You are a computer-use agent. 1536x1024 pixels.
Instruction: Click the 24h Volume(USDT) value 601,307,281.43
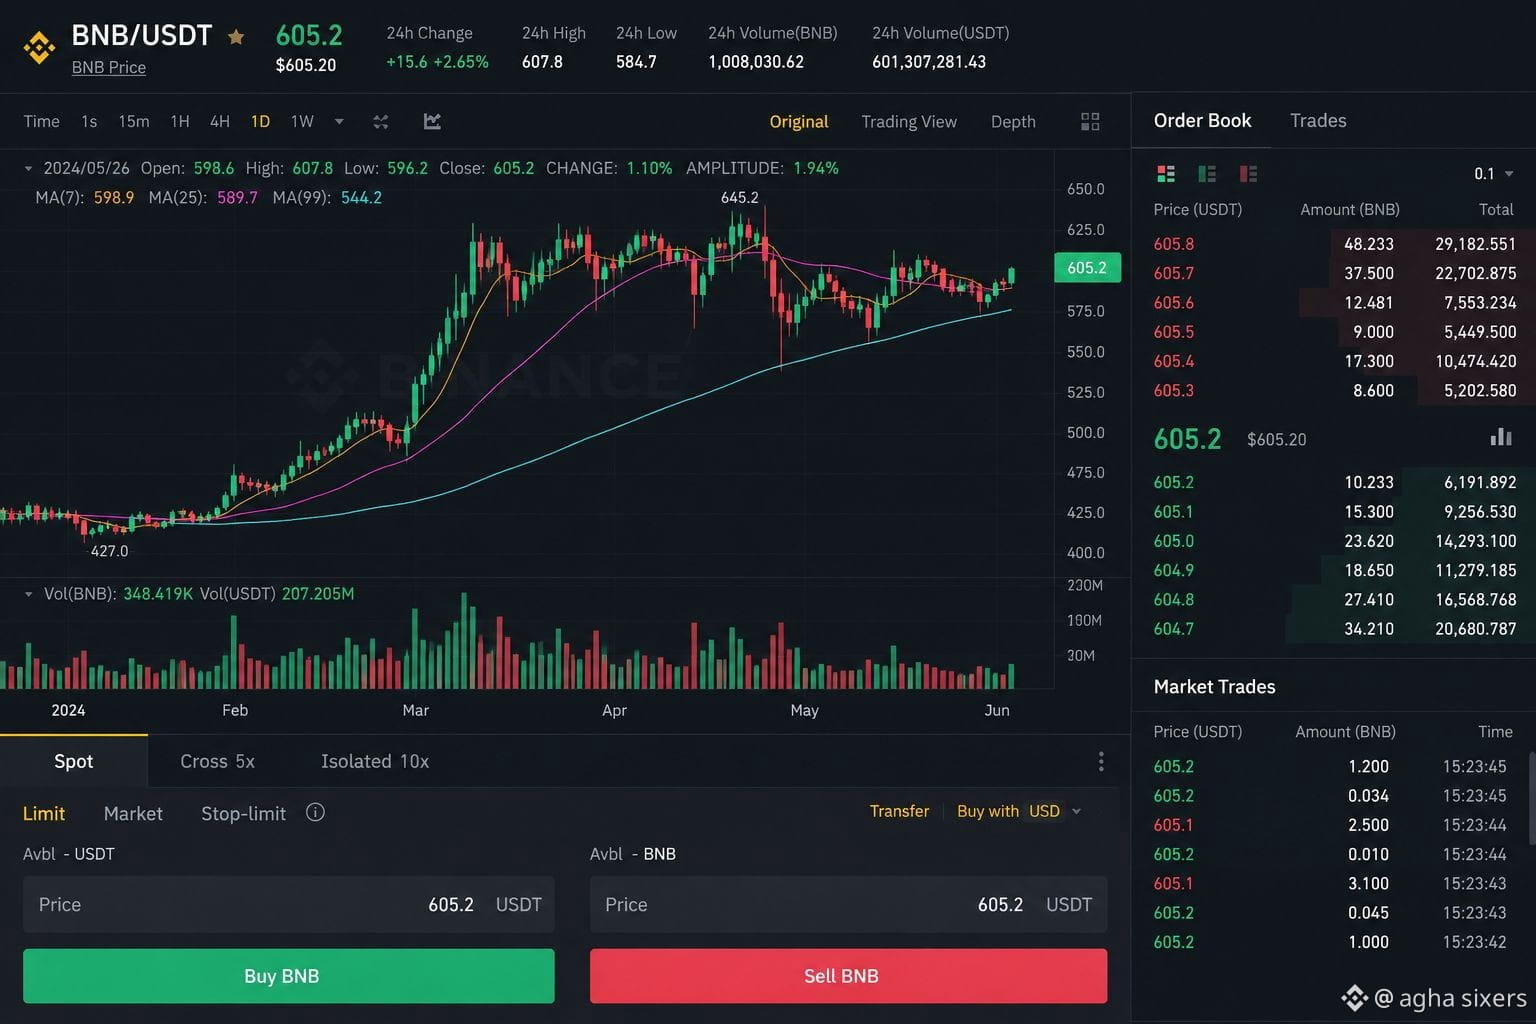(x=929, y=62)
